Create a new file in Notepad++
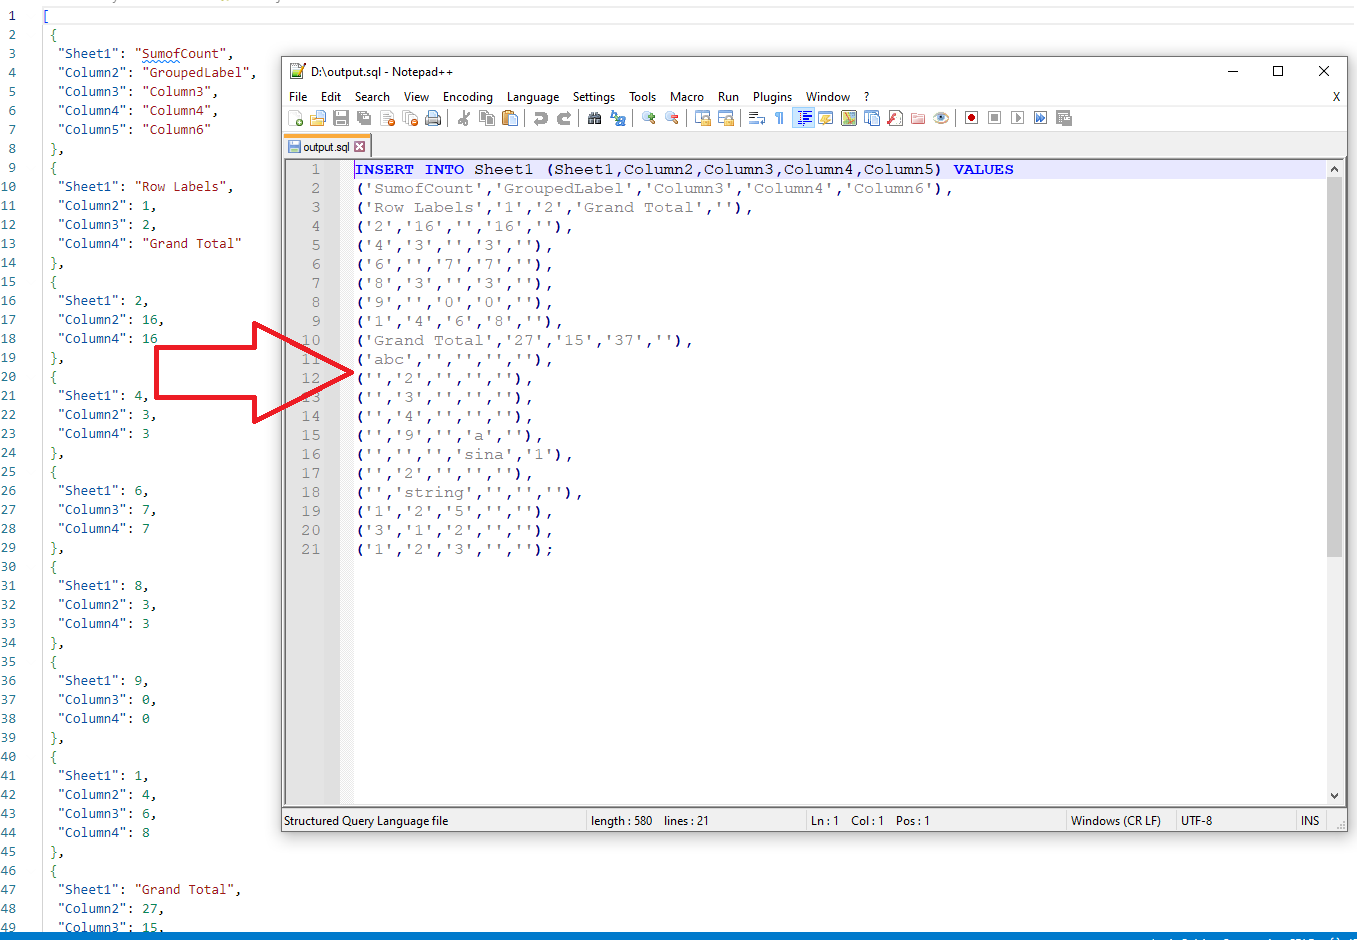 tap(296, 118)
